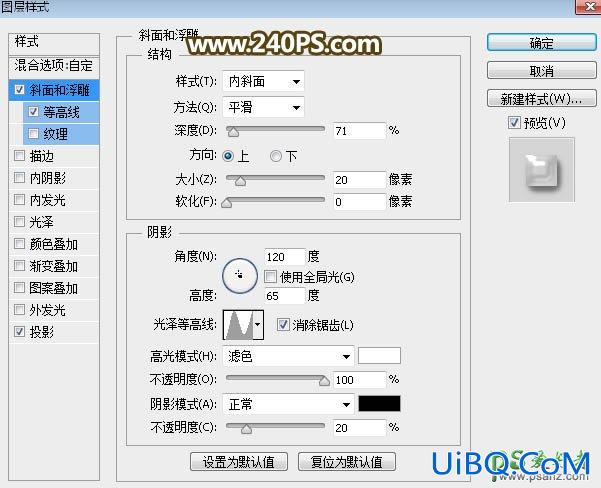
Task: Toggle the 等高线 checkbox
Action: [x=33, y=112]
